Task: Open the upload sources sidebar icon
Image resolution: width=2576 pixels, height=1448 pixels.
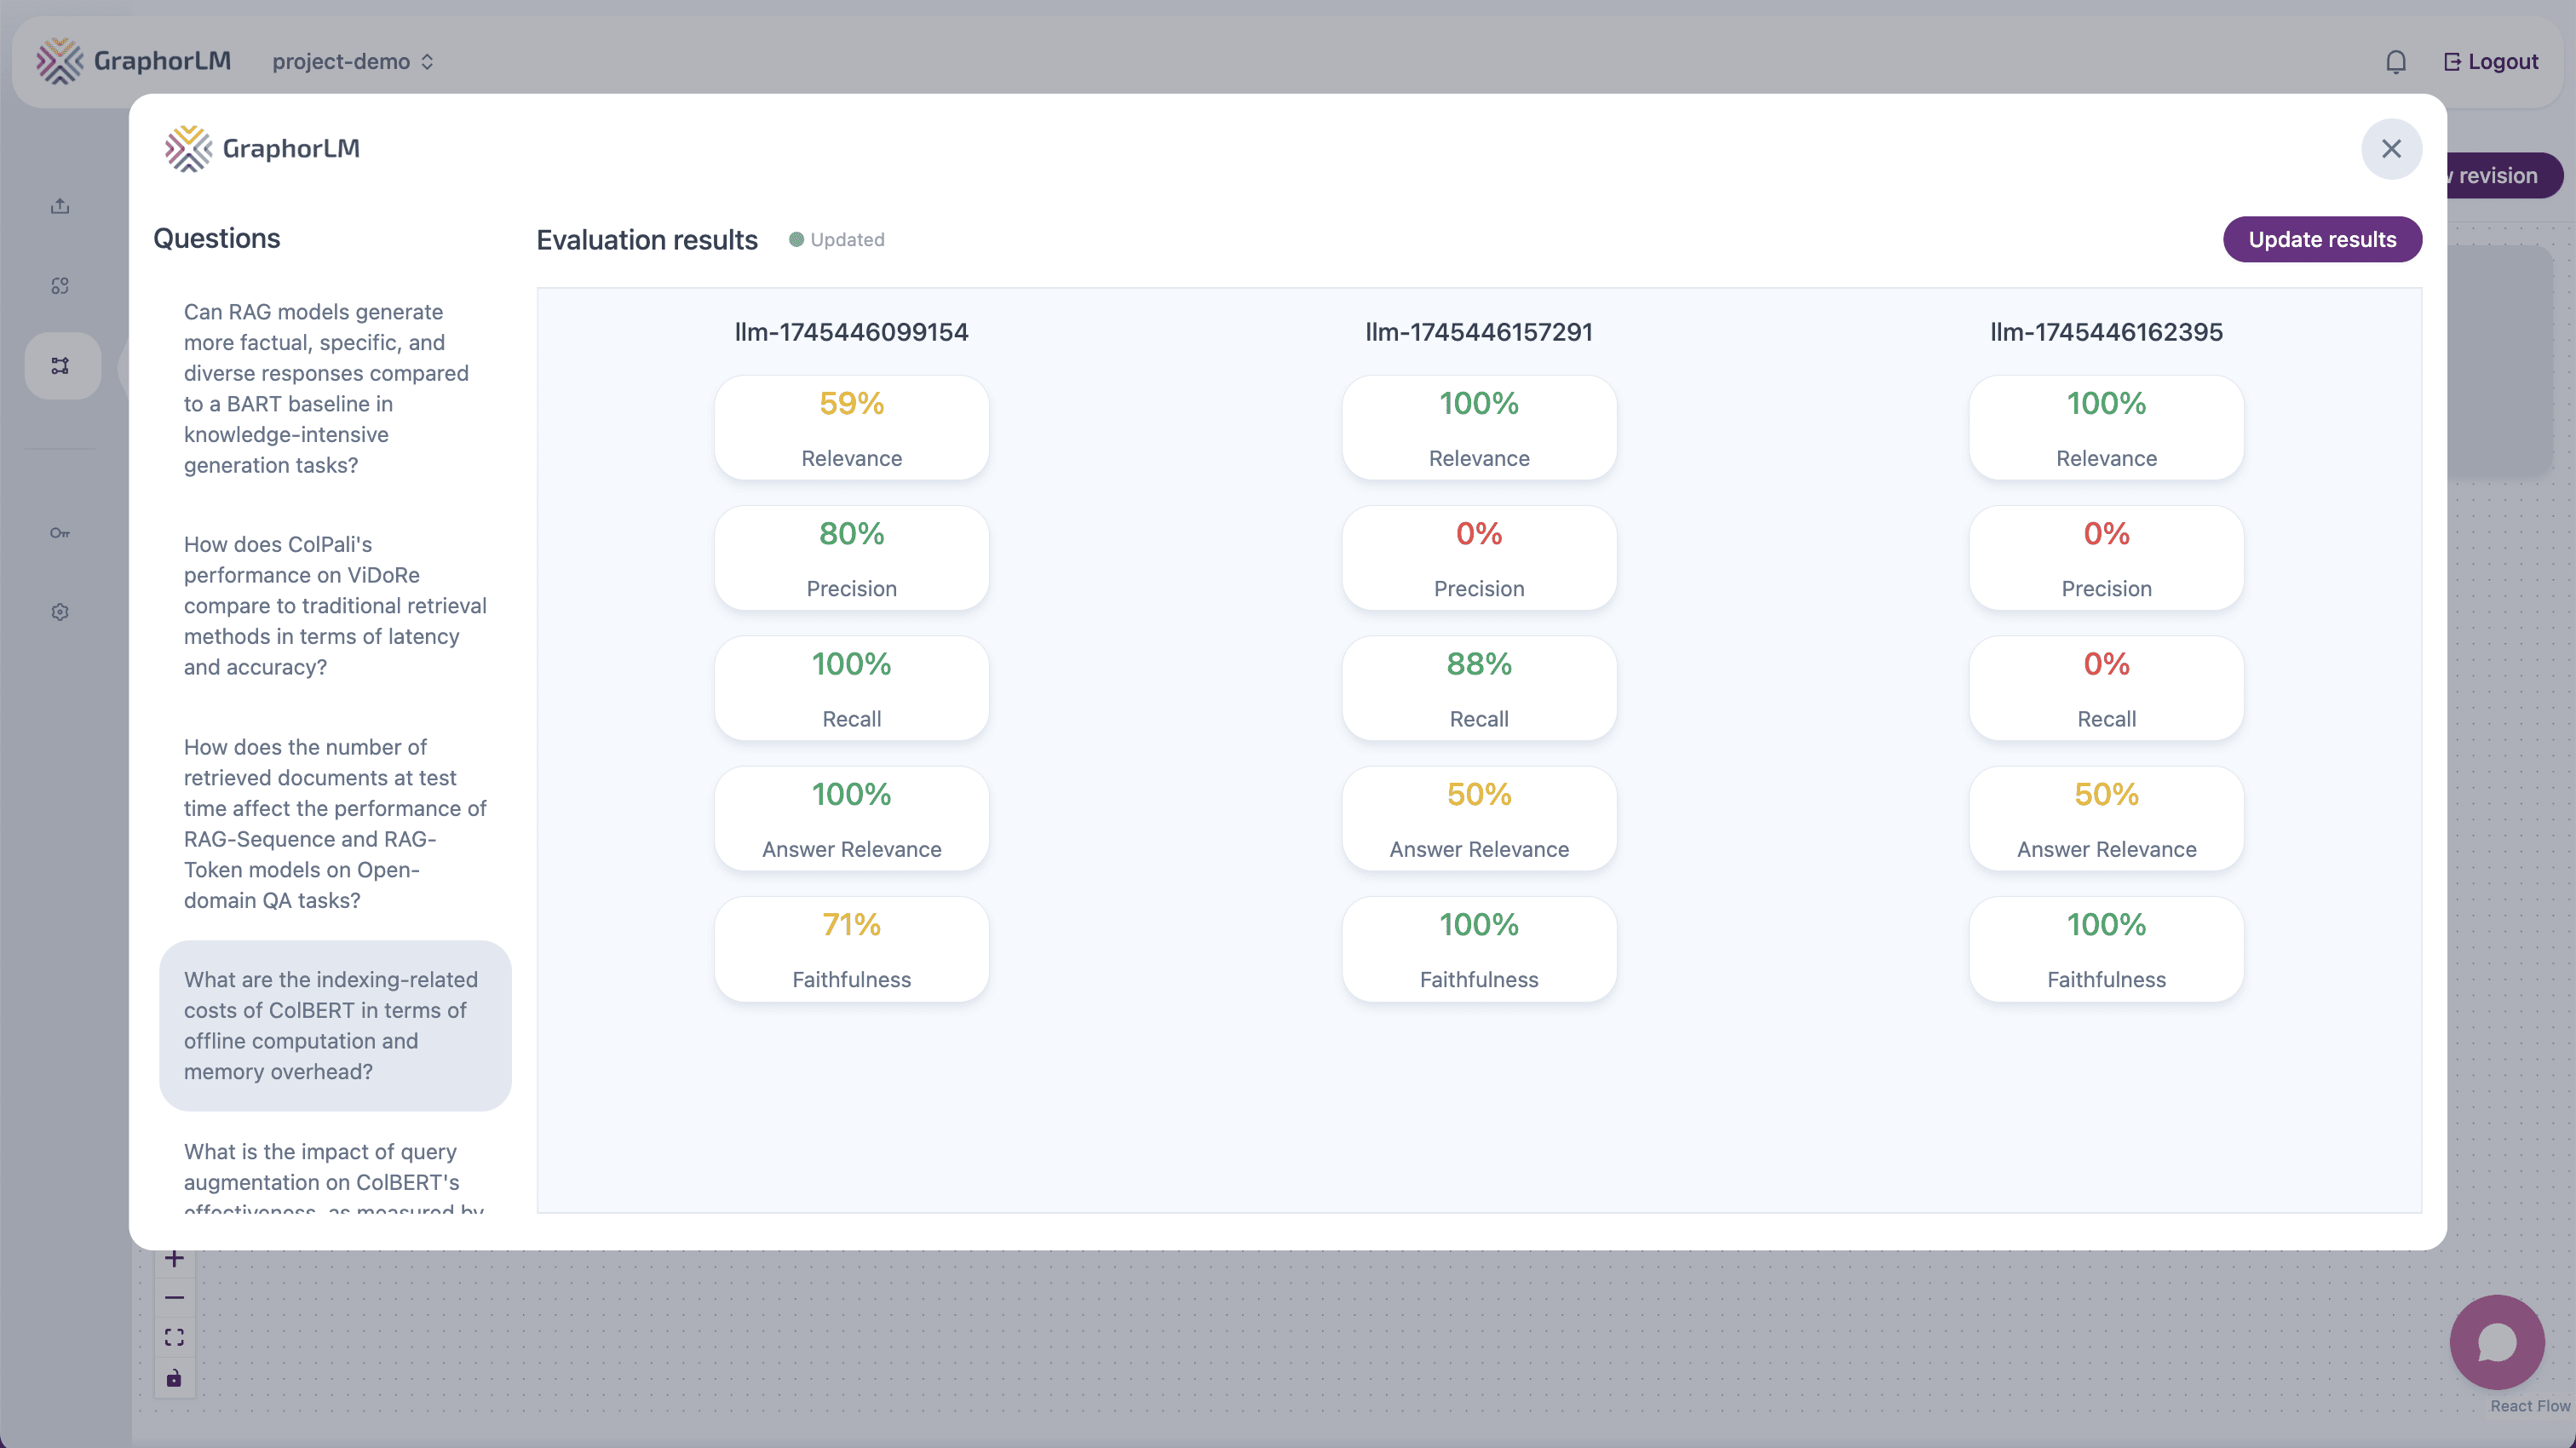Action: [60, 206]
